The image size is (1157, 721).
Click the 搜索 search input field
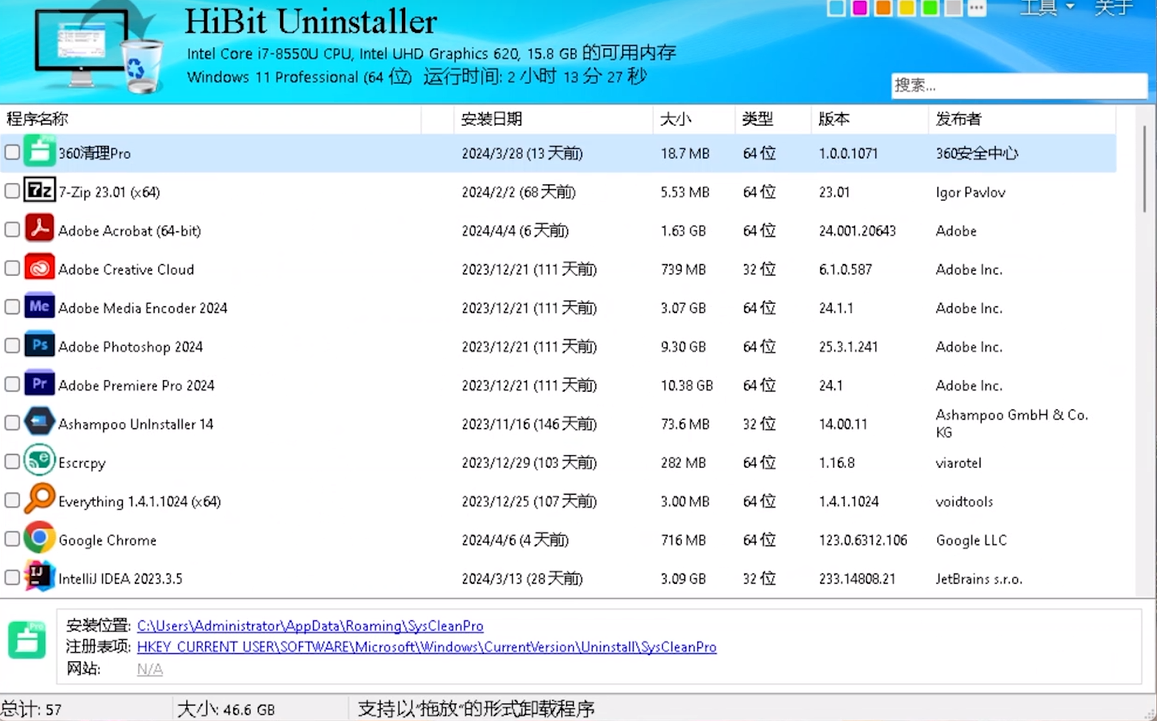point(1019,86)
